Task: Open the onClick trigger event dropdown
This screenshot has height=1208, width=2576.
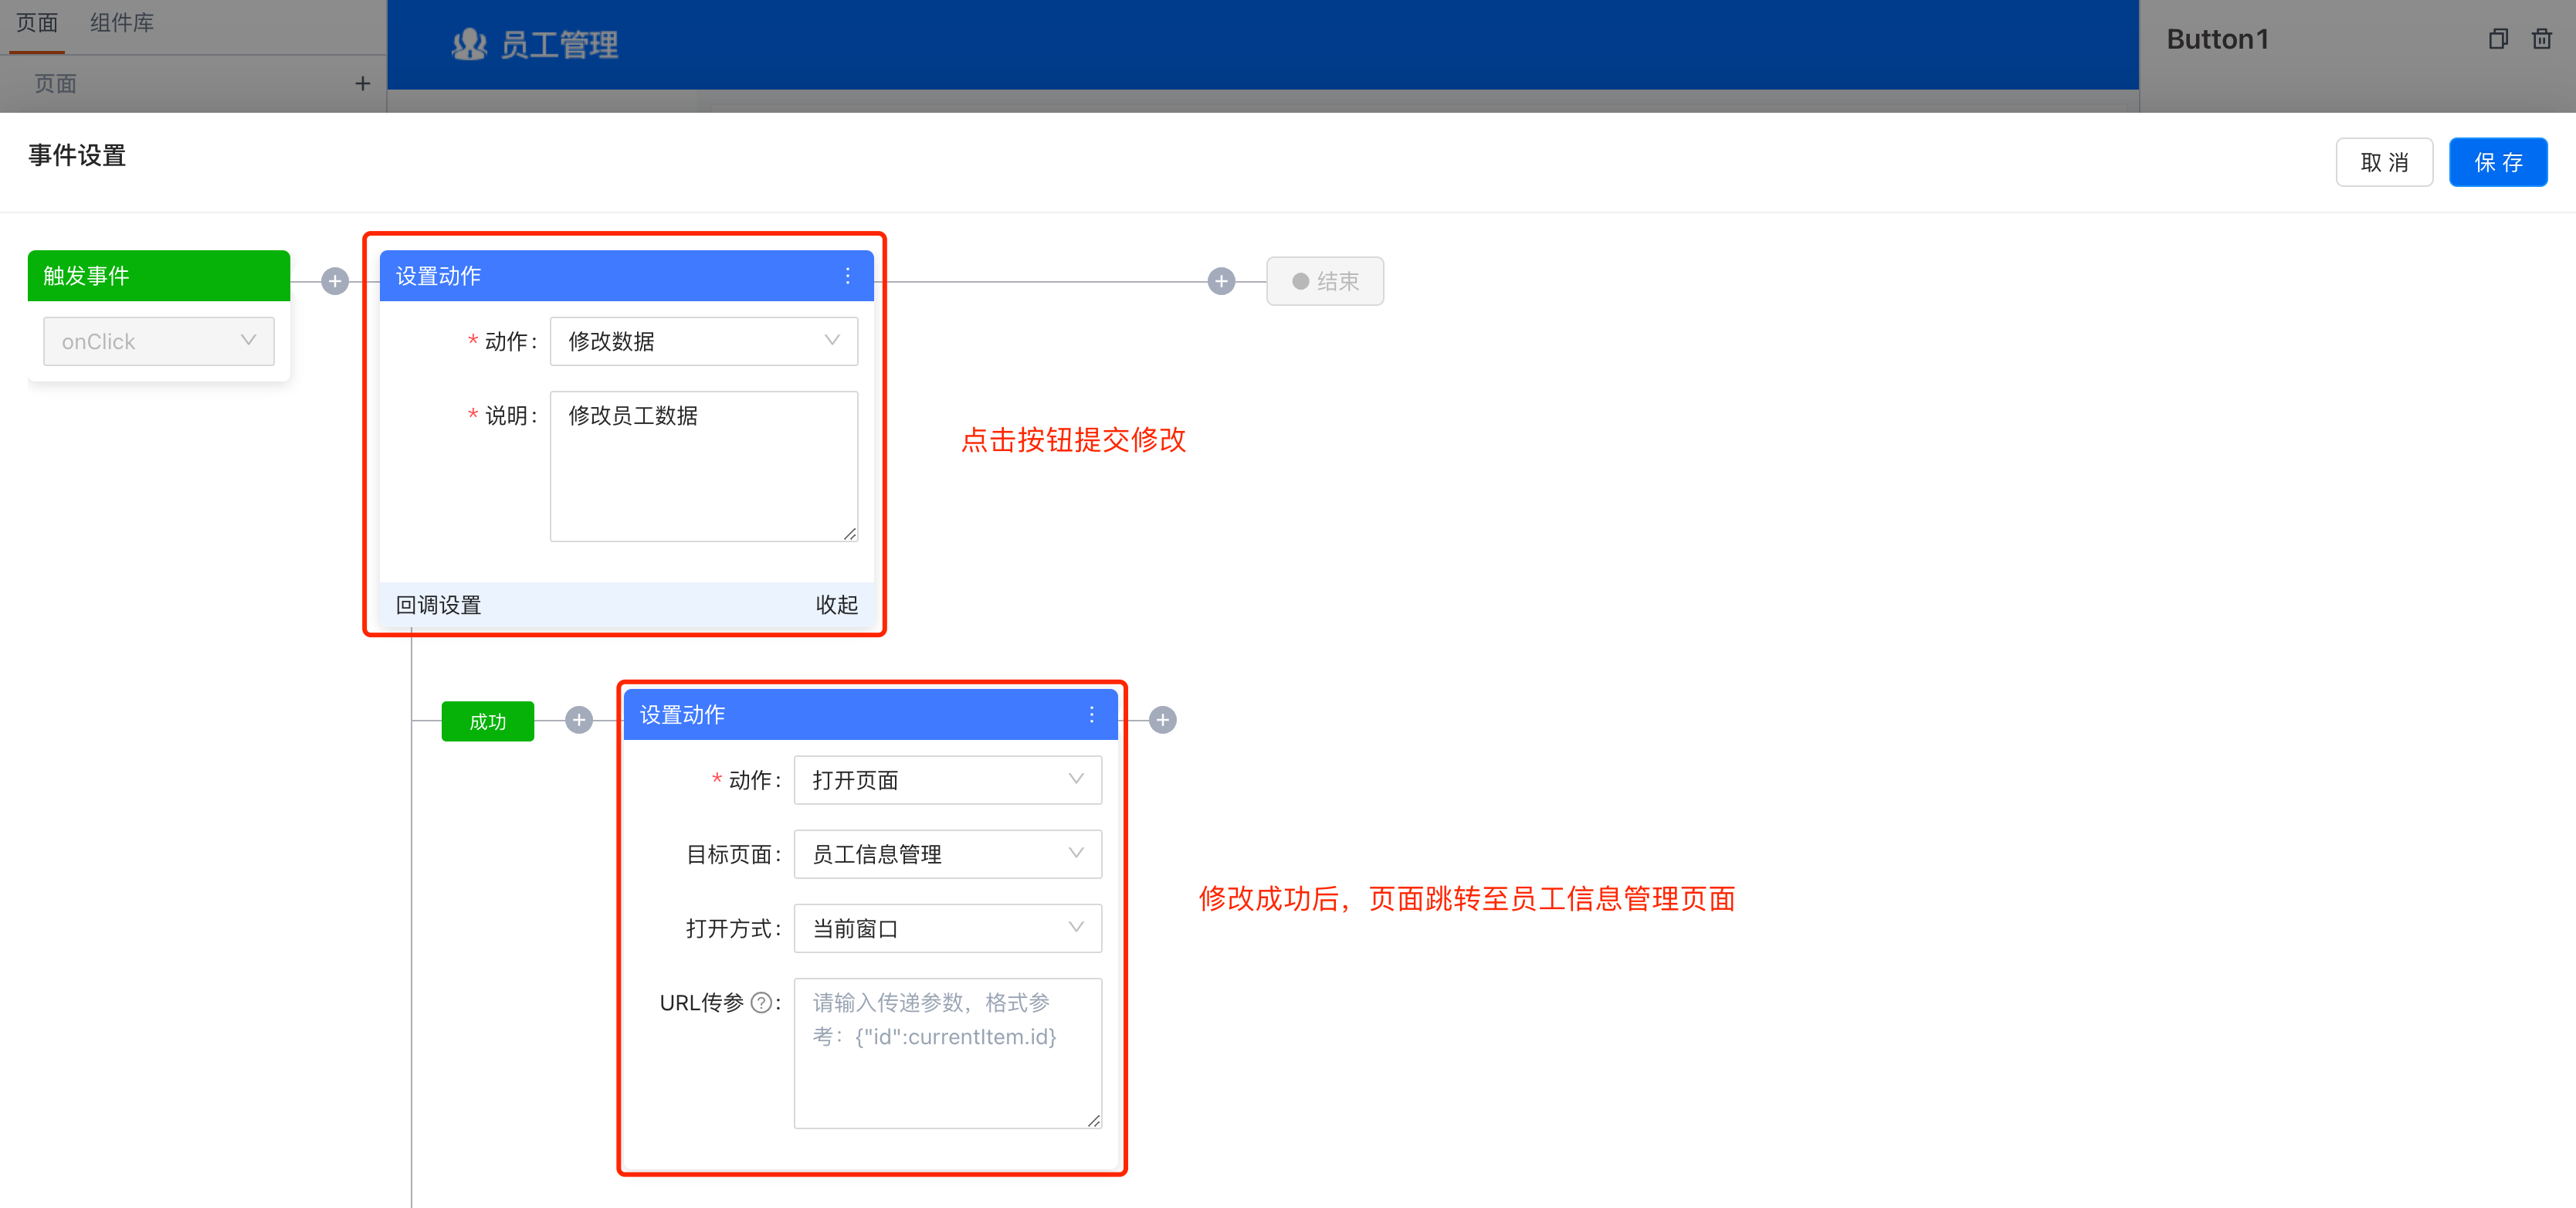Action: (159, 341)
